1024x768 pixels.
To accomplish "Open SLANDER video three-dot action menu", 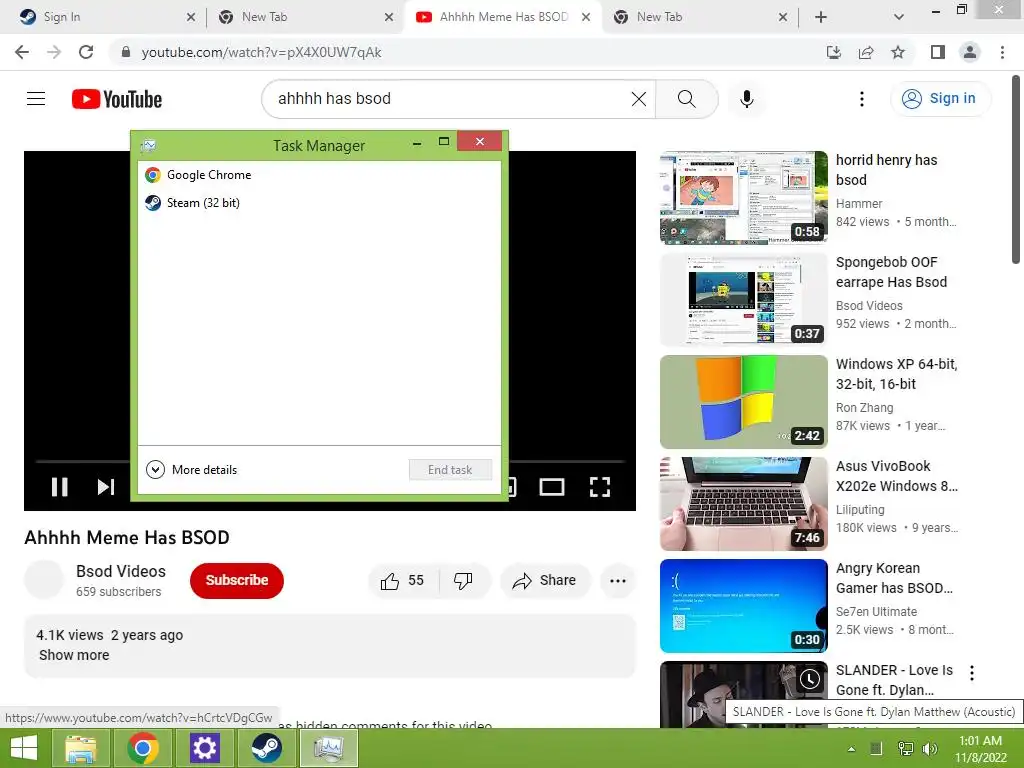I will pos(972,673).
